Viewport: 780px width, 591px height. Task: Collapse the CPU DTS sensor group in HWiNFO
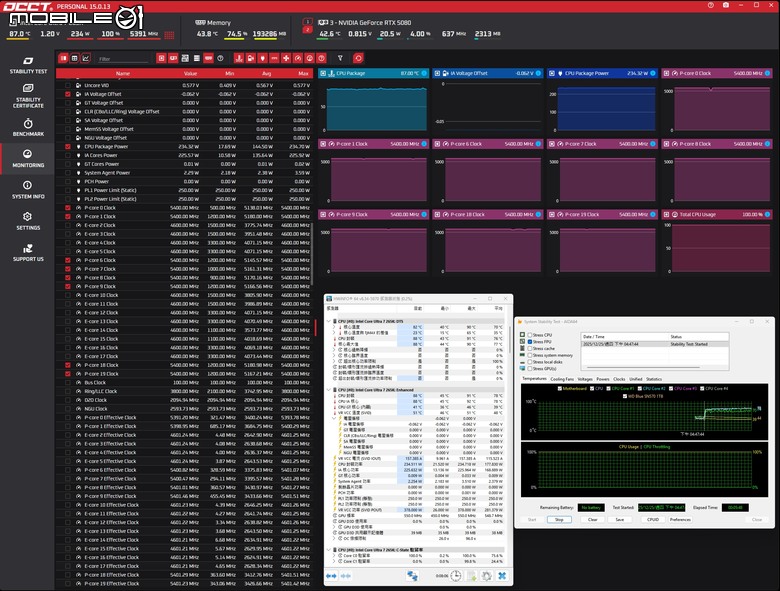pos(328,321)
